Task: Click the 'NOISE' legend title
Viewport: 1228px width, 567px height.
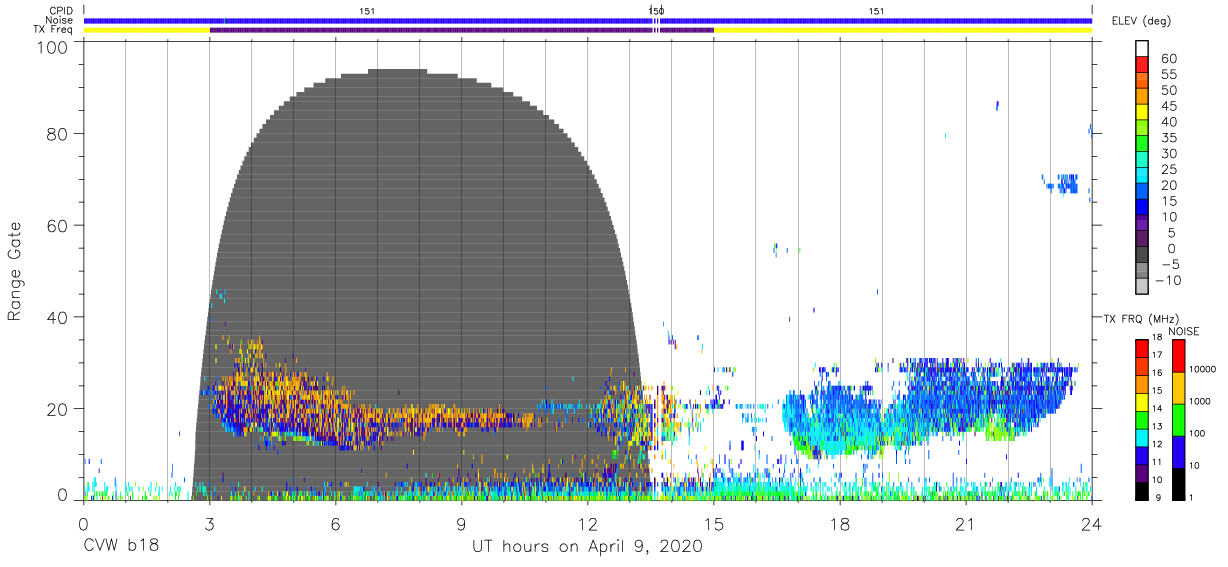Action: [x=1183, y=331]
